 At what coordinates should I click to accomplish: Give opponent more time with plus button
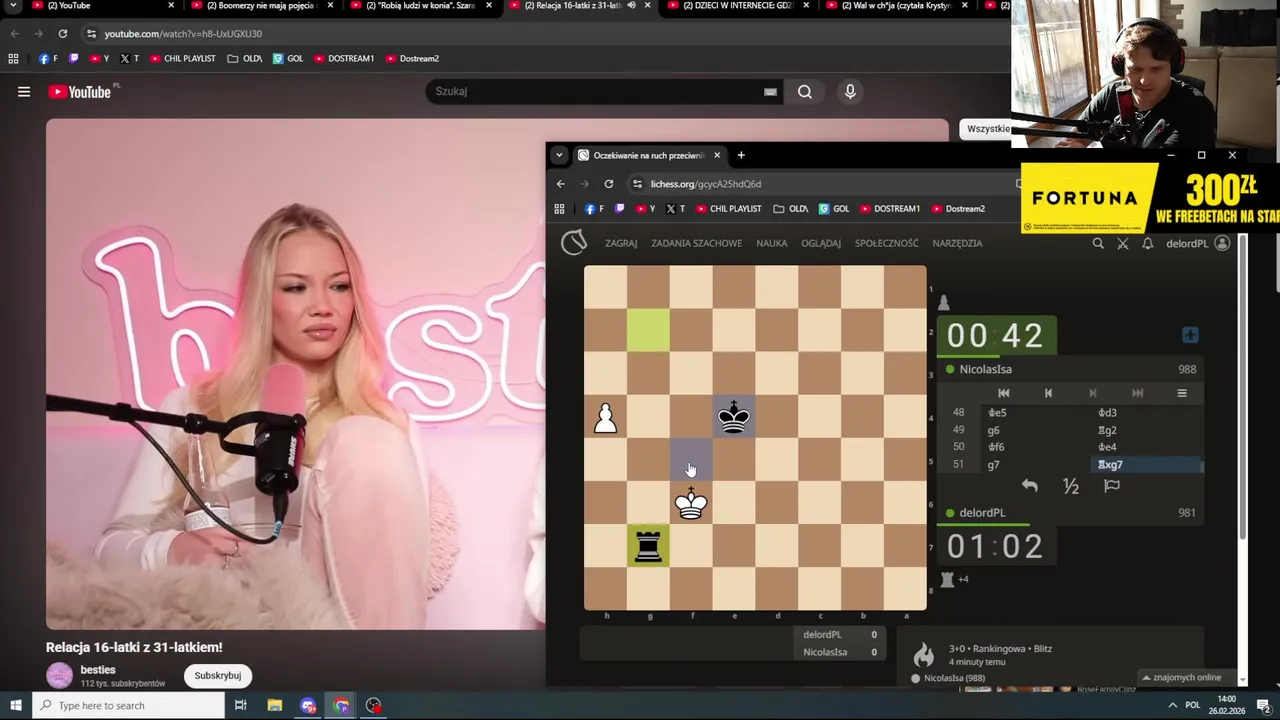[x=1189, y=335]
